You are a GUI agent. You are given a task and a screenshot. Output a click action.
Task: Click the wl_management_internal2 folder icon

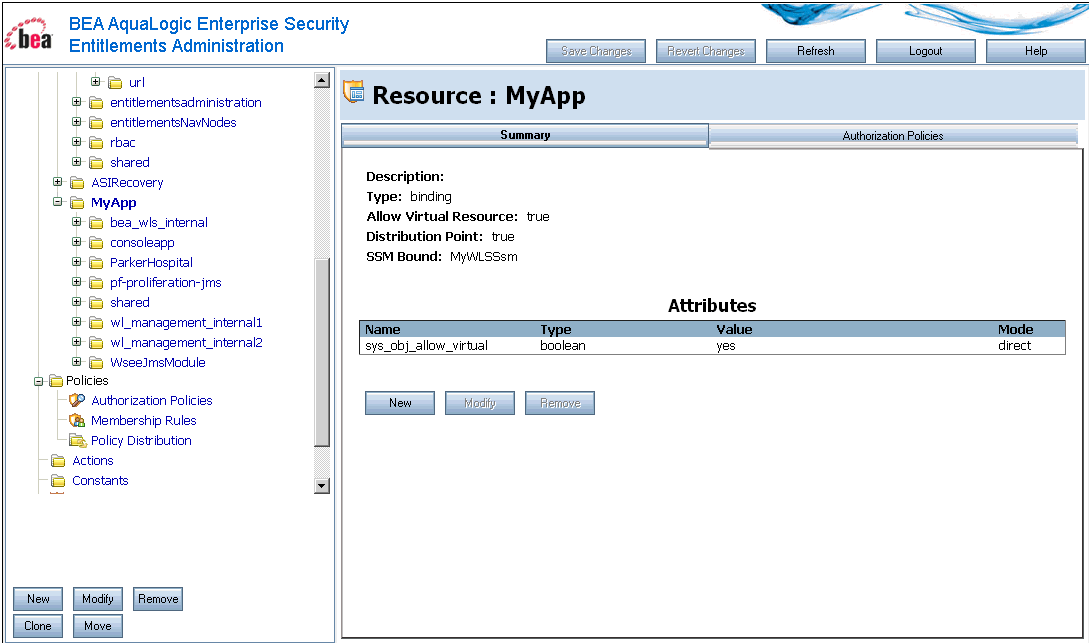click(96, 343)
